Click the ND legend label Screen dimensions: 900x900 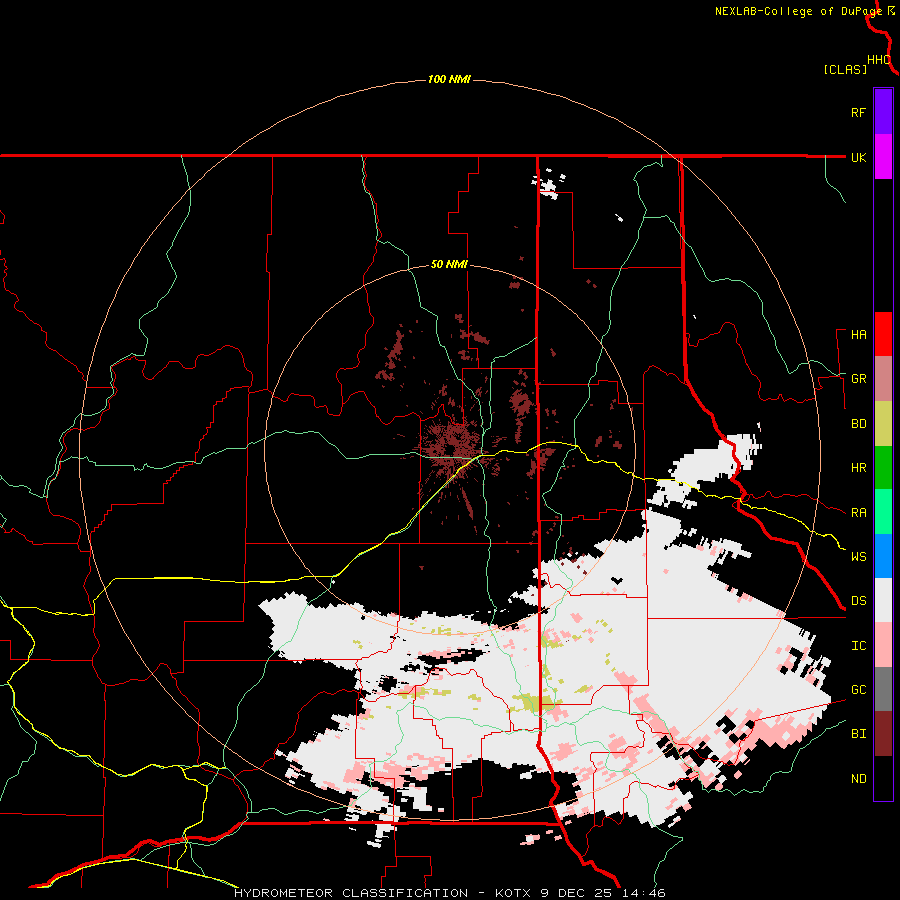pos(858,778)
